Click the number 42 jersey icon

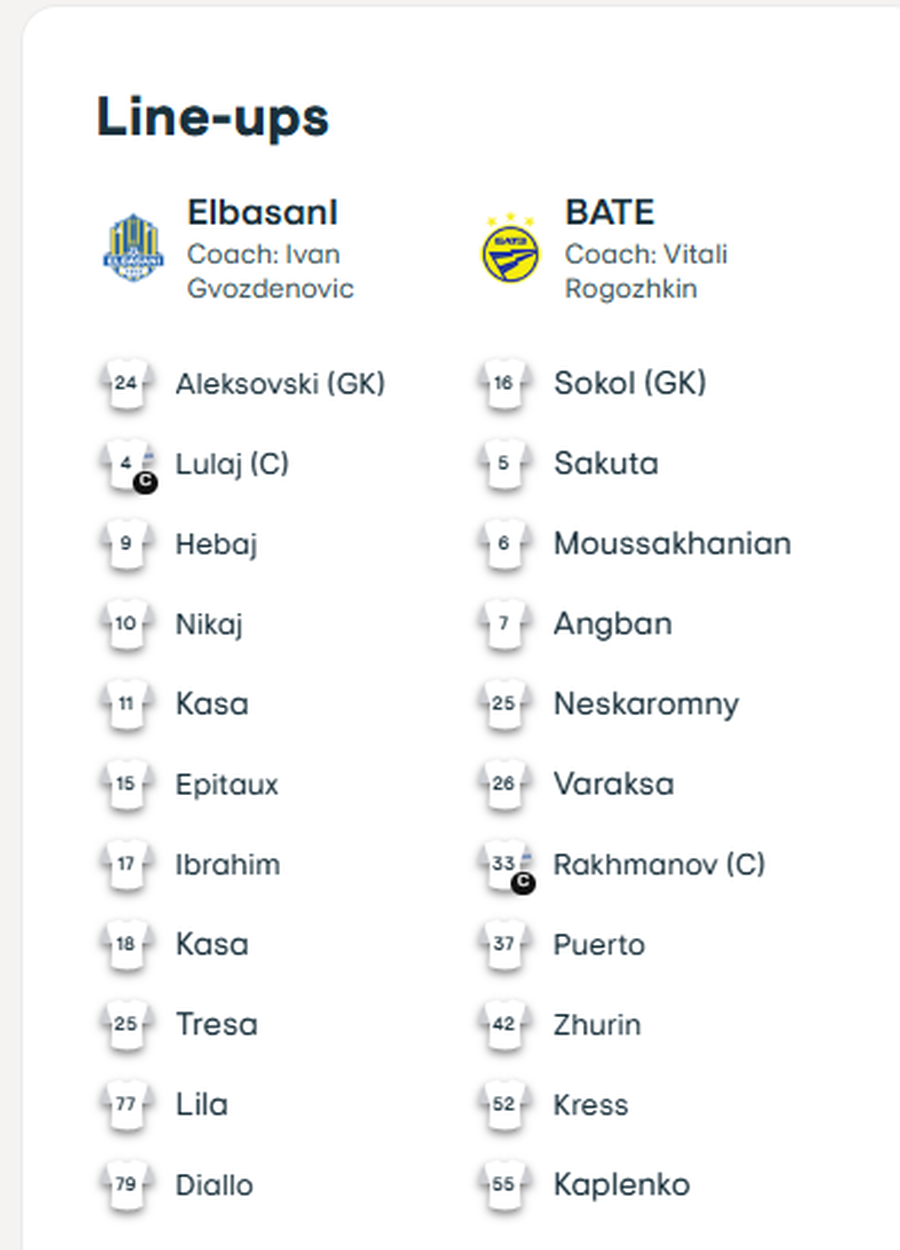pos(504,1026)
